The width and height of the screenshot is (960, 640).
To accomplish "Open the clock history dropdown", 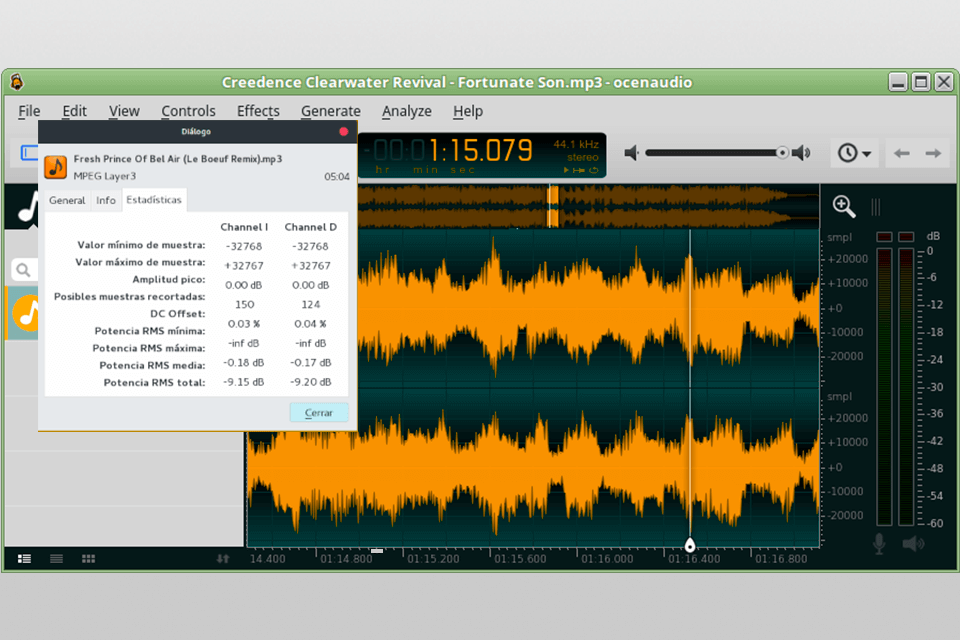I will pos(854,153).
